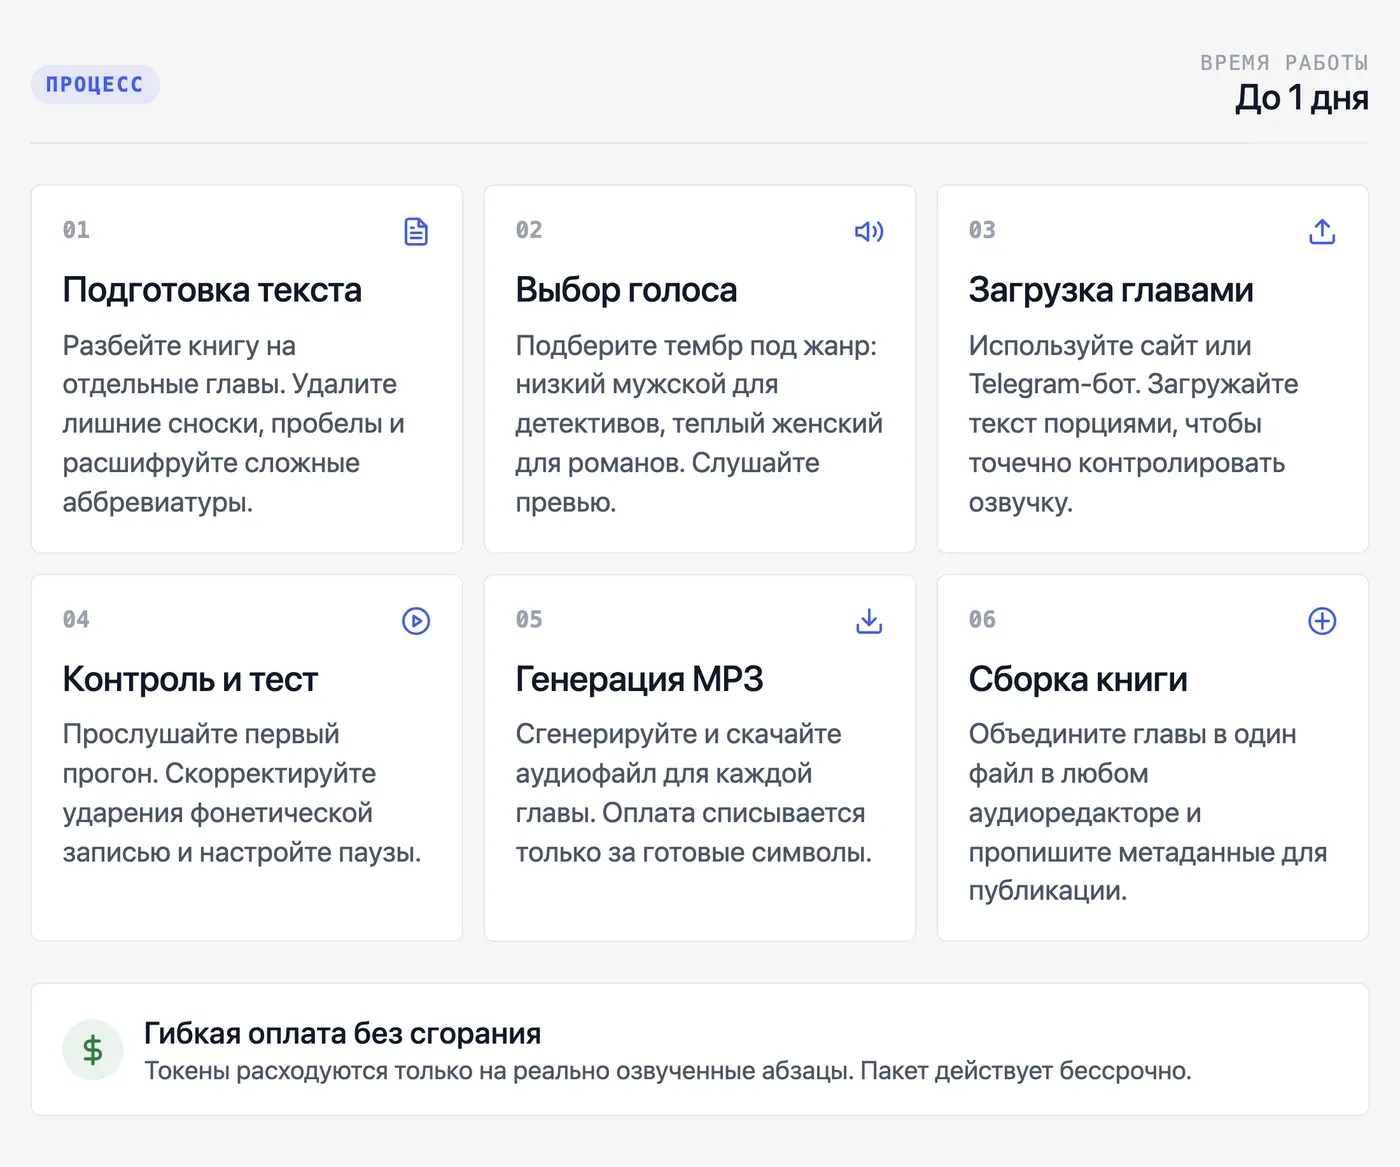This screenshot has height=1167, width=1400.
Task: Click the Токены расходуются payment note text
Action: (668, 1071)
